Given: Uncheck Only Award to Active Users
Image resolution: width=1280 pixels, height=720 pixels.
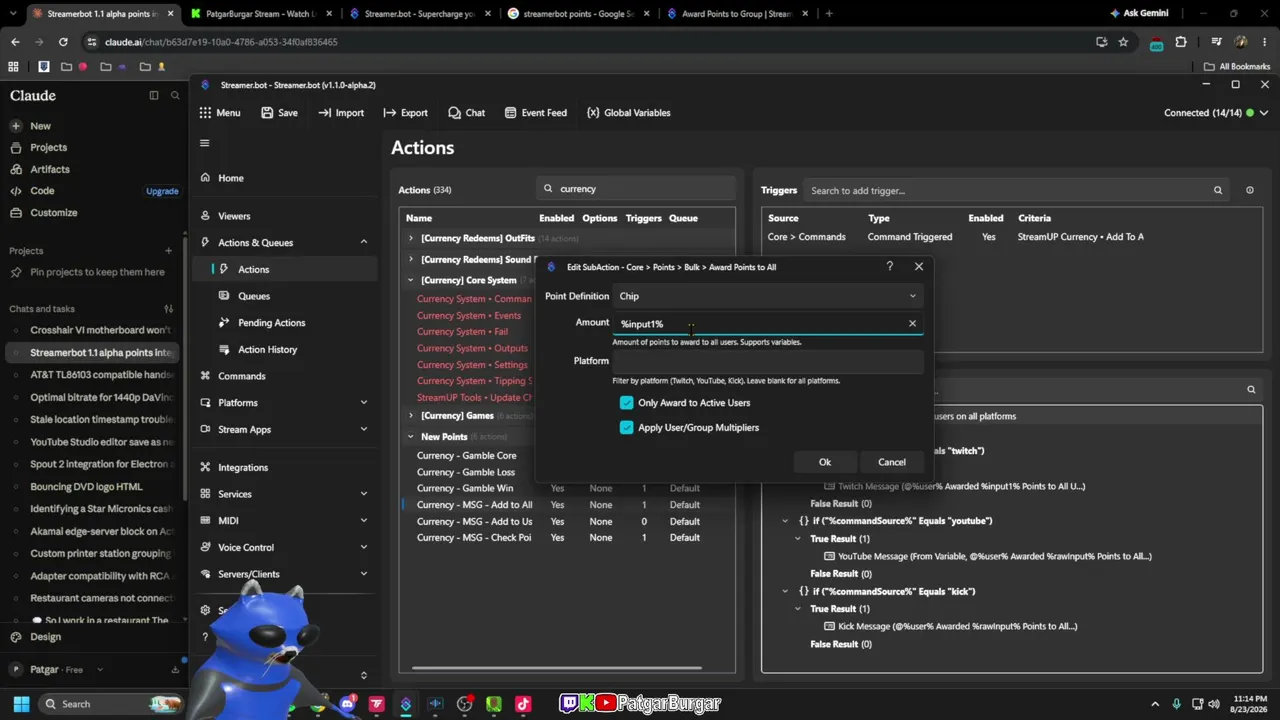Looking at the screenshot, I should [x=627, y=403].
